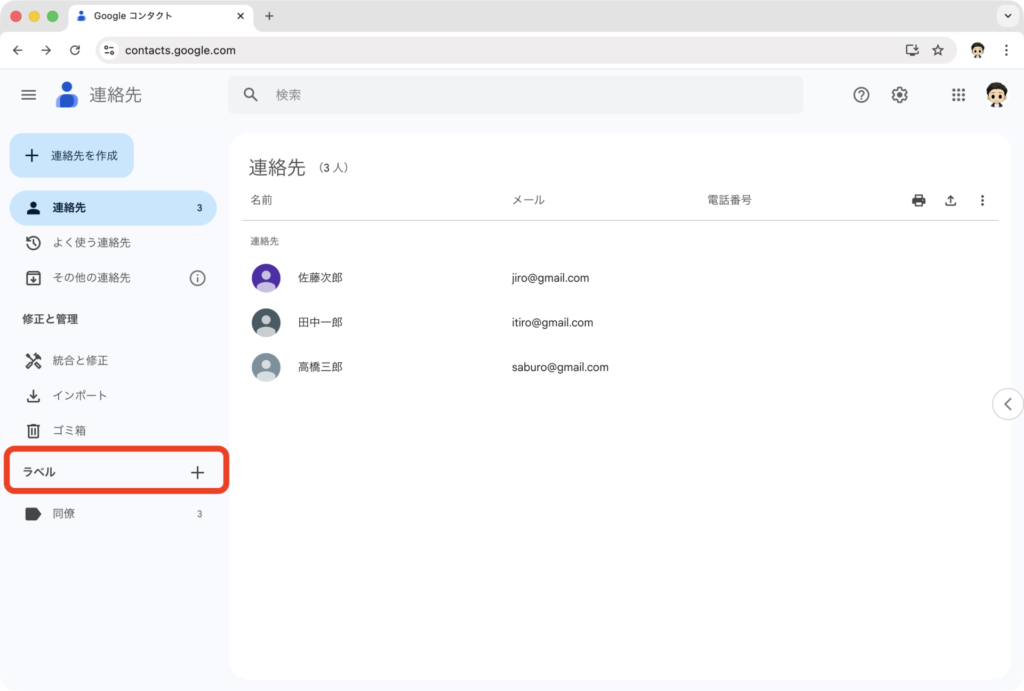Expand the side panel chevron arrow
Viewport: 1024px width, 691px height.
[x=1007, y=404]
